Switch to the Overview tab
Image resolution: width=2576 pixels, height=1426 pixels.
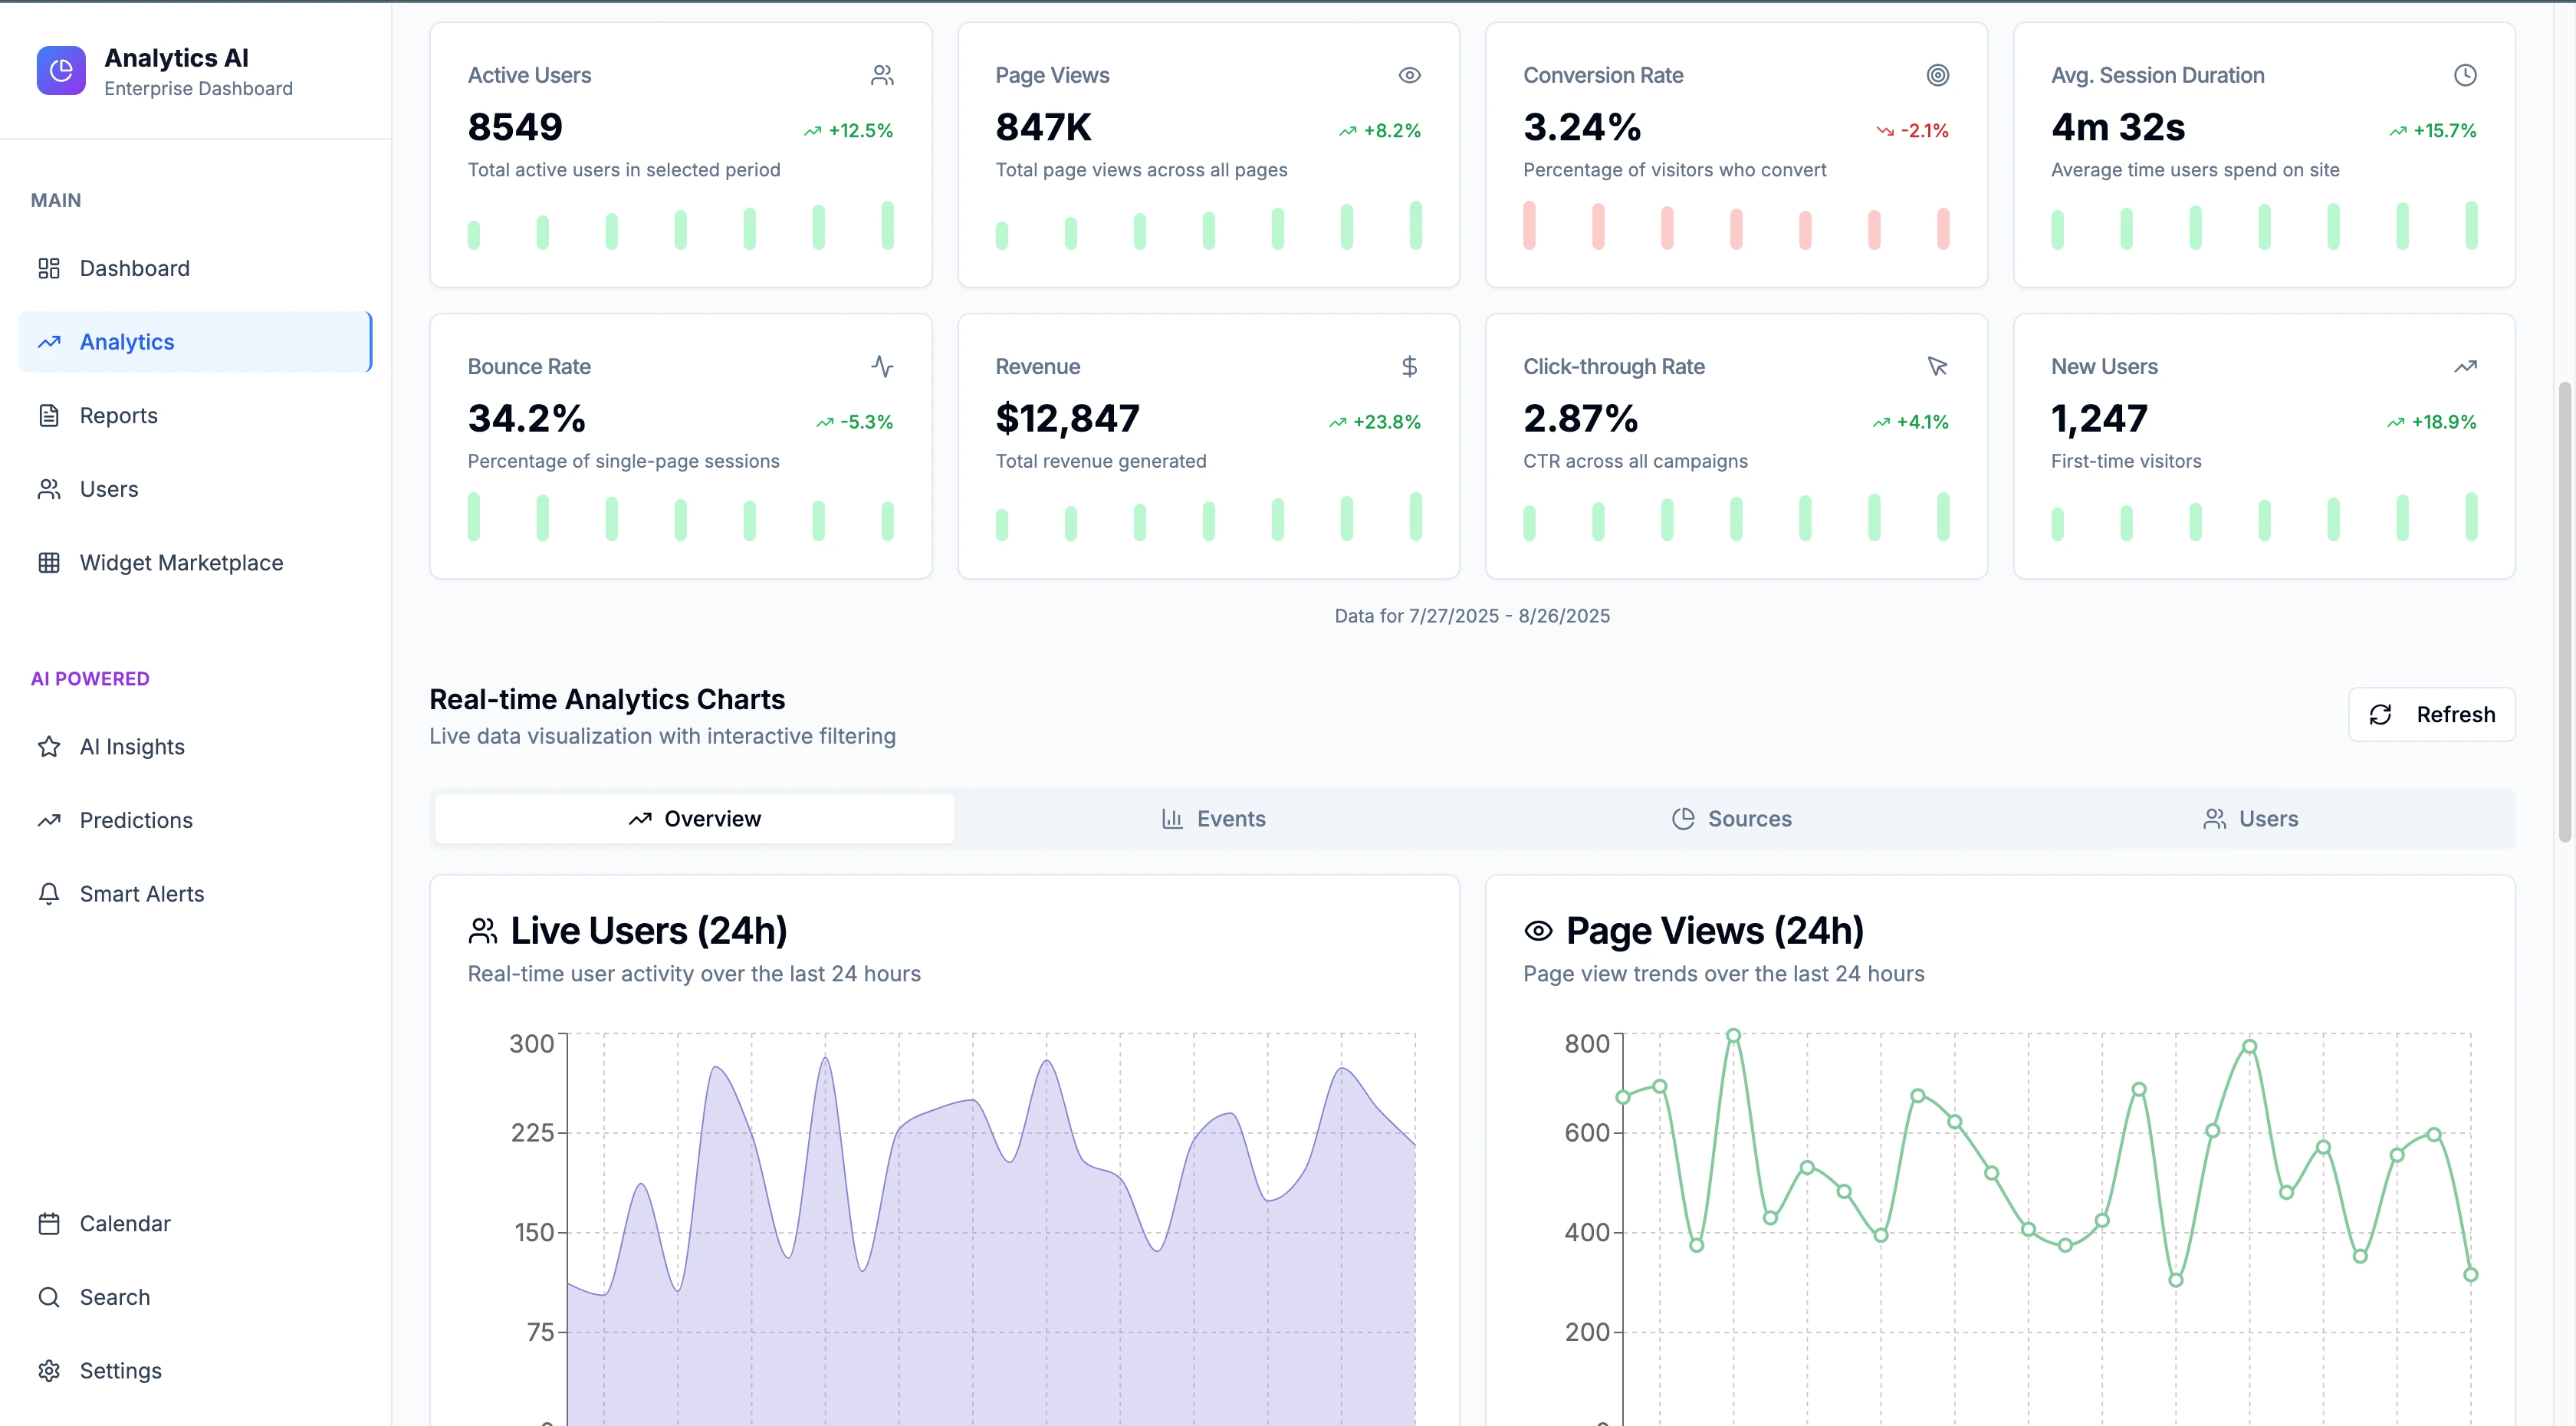pyautogui.click(x=695, y=819)
